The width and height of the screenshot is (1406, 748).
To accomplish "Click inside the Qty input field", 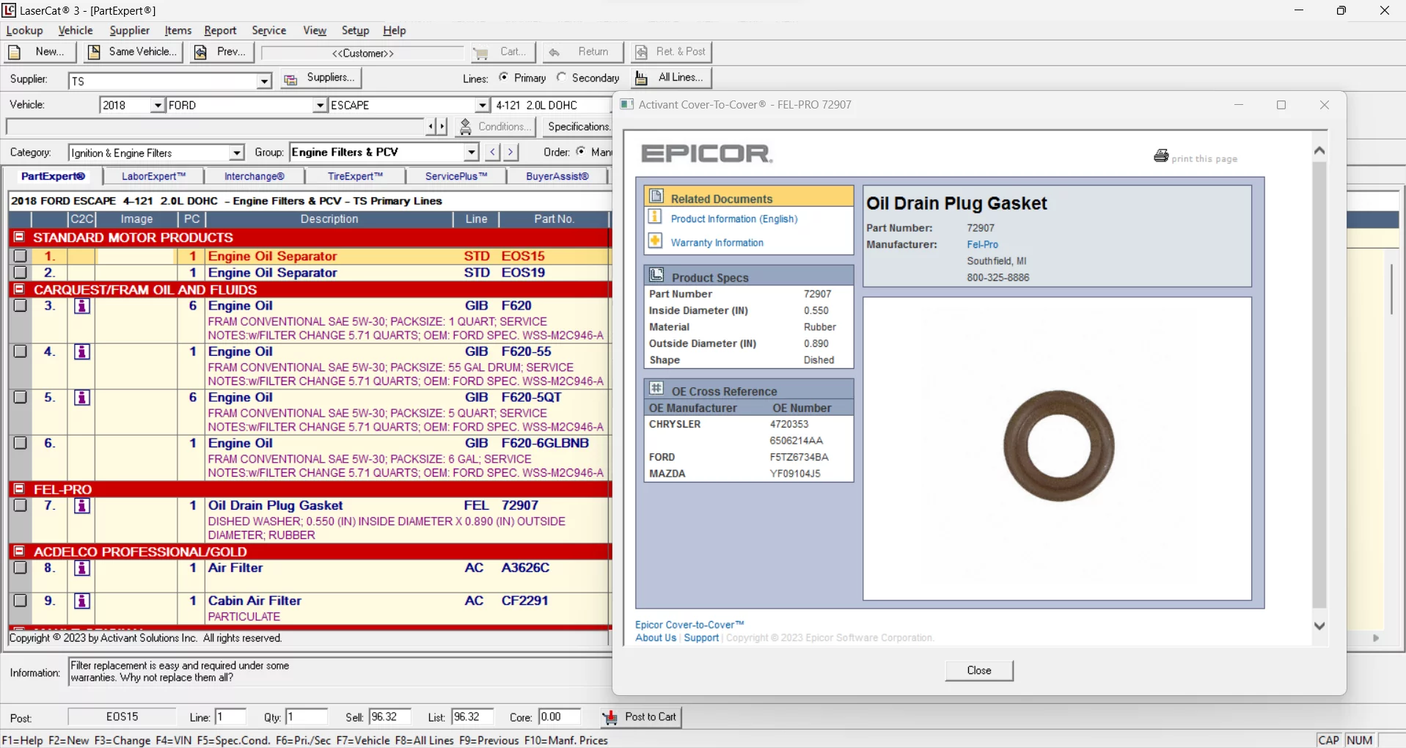I will pyautogui.click(x=306, y=717).
